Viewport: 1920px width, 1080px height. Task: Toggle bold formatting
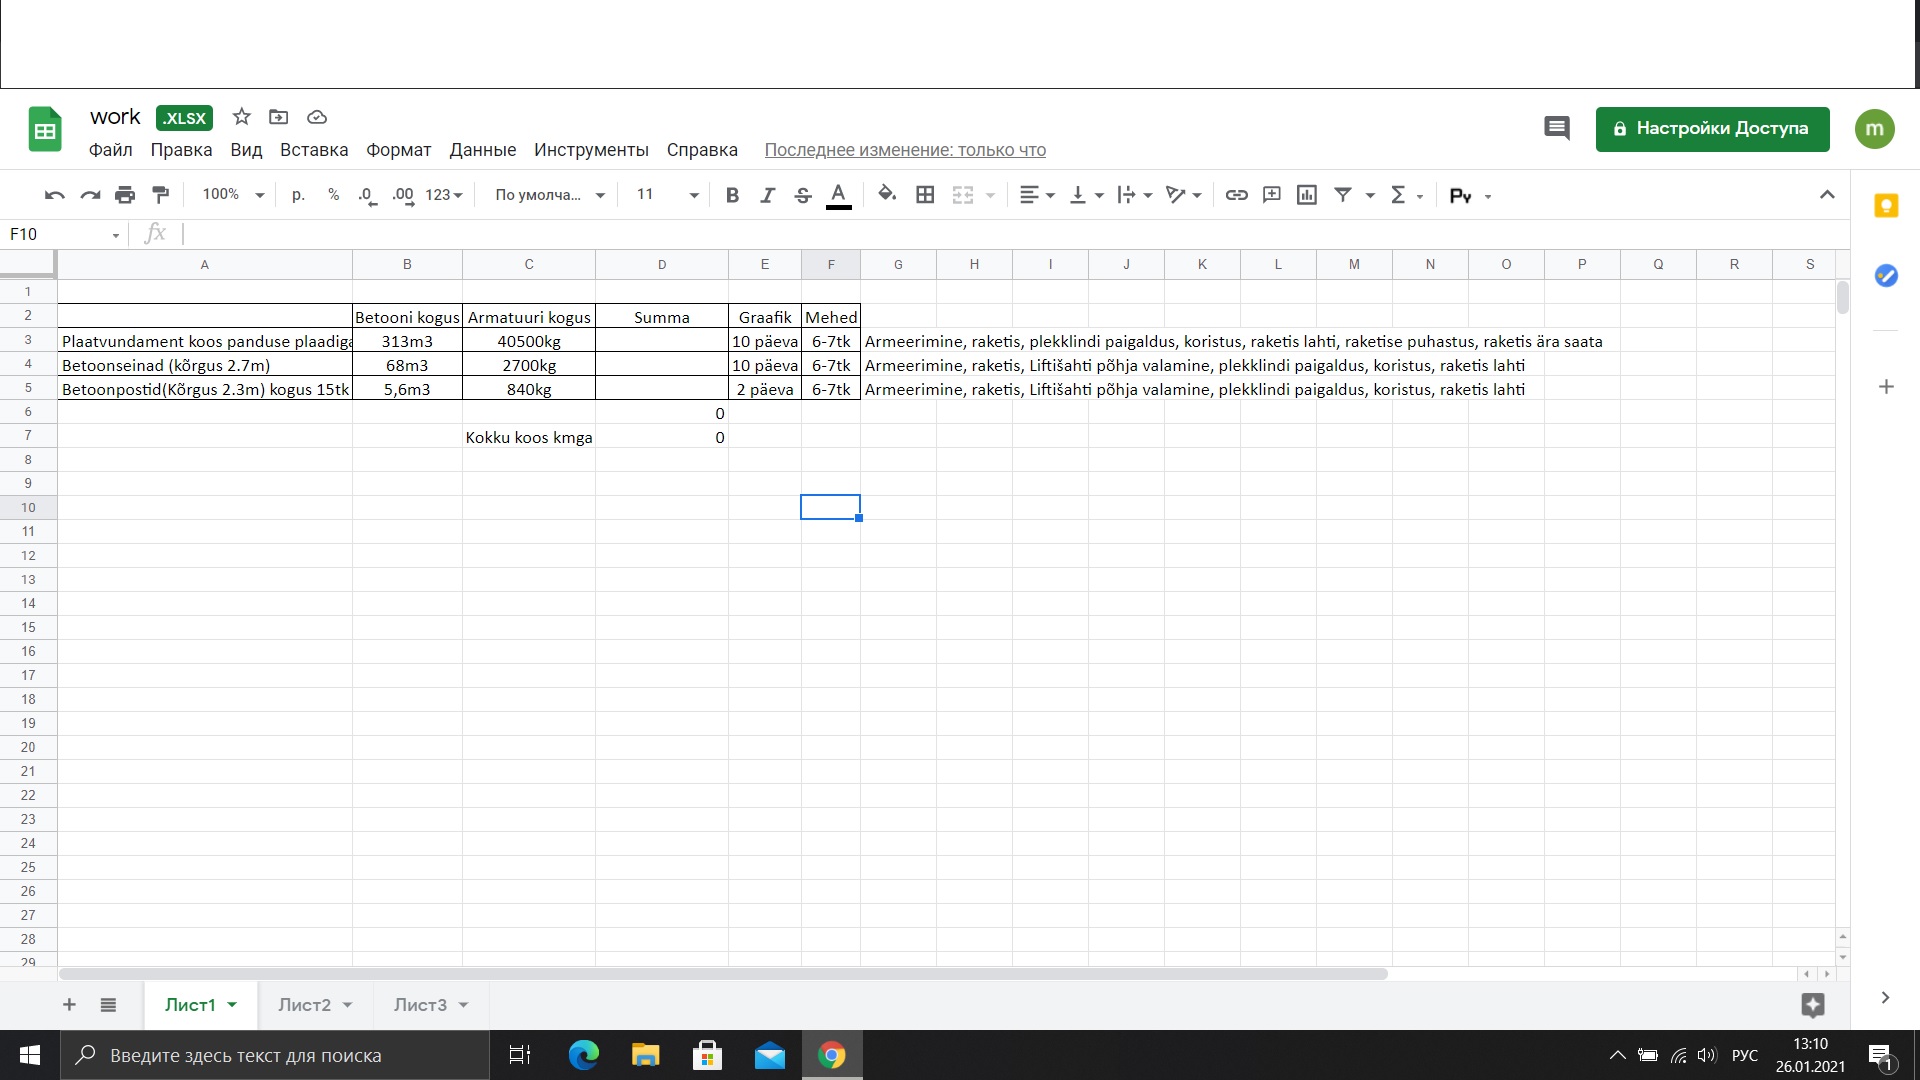point(732,195)
